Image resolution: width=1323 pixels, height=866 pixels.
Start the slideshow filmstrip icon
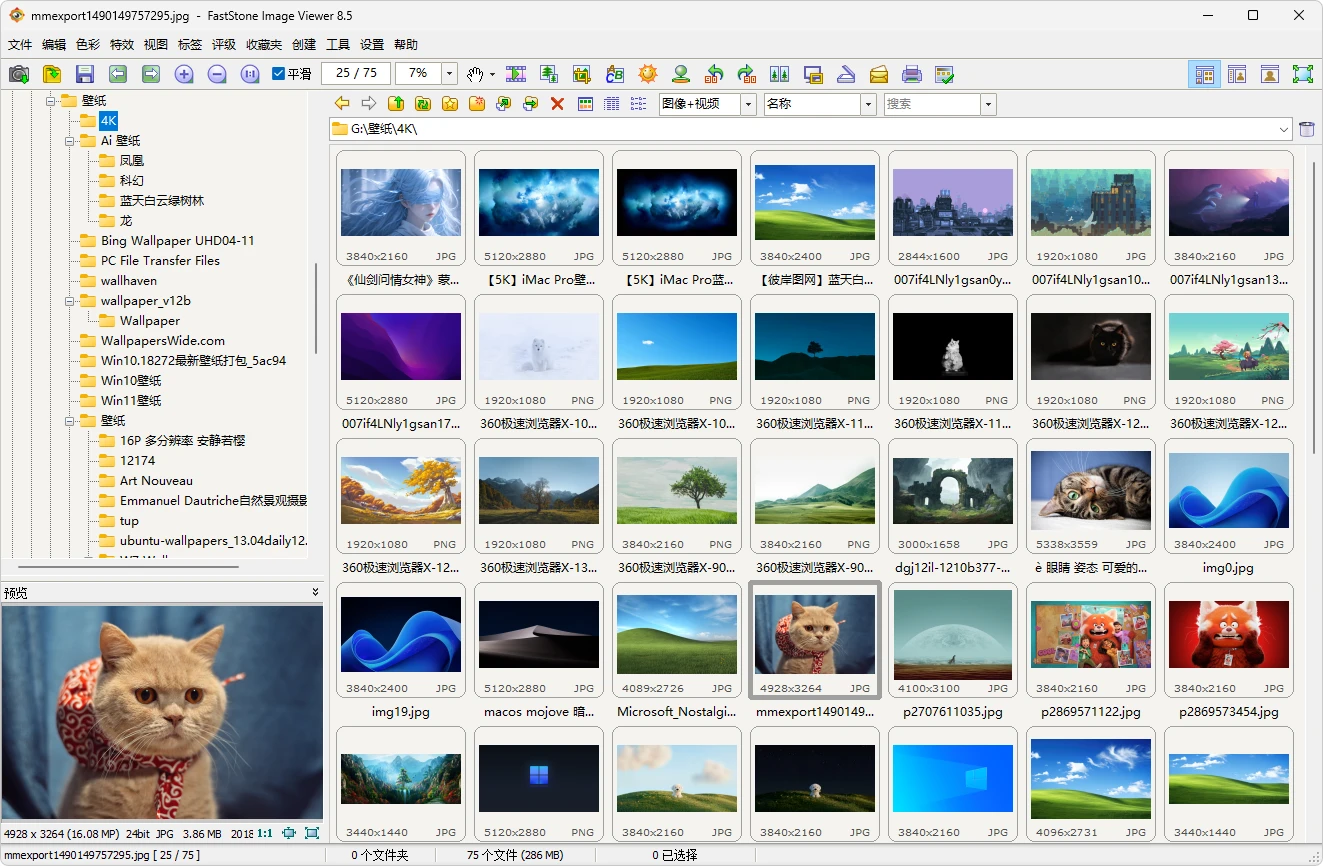click(x=516, y=74)
